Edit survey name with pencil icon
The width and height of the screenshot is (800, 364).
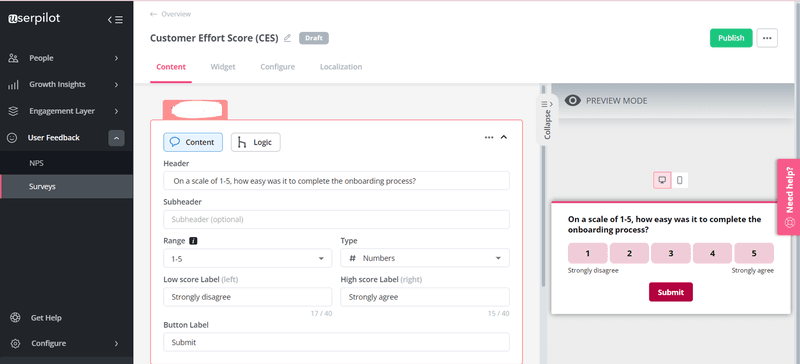(x=287, y=38)
